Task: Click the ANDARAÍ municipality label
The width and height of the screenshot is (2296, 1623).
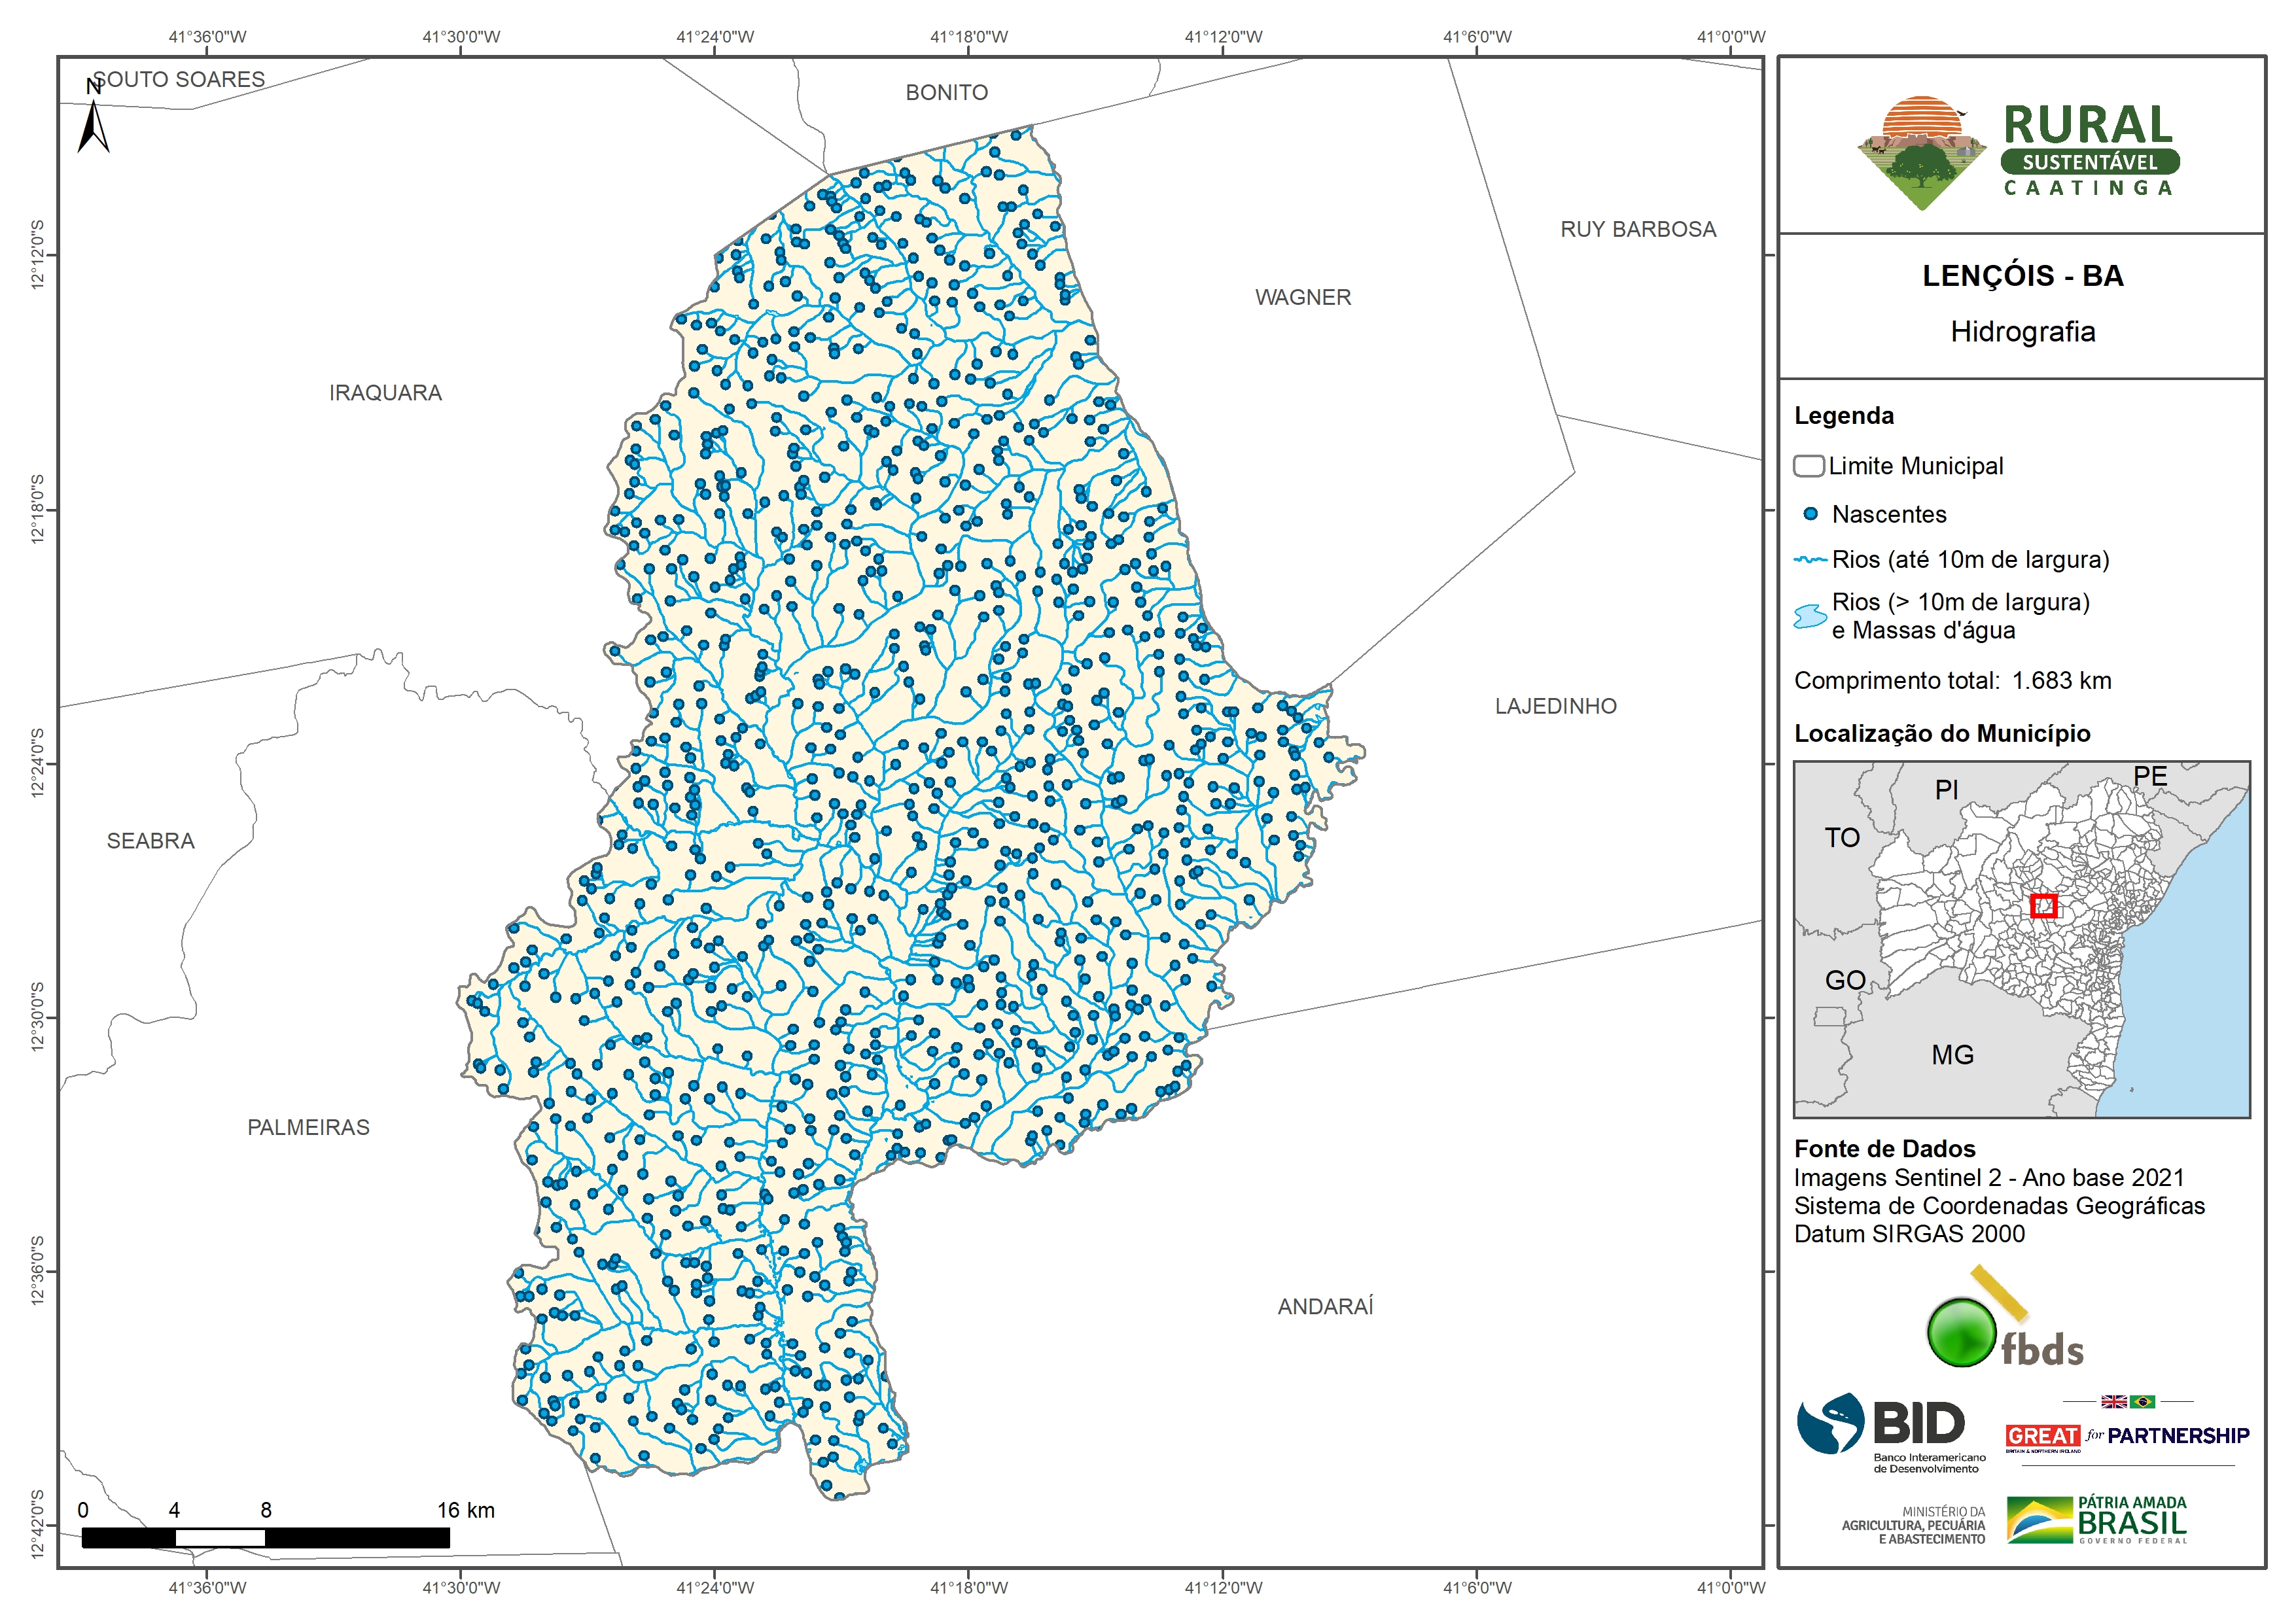Action: 1325,1306
